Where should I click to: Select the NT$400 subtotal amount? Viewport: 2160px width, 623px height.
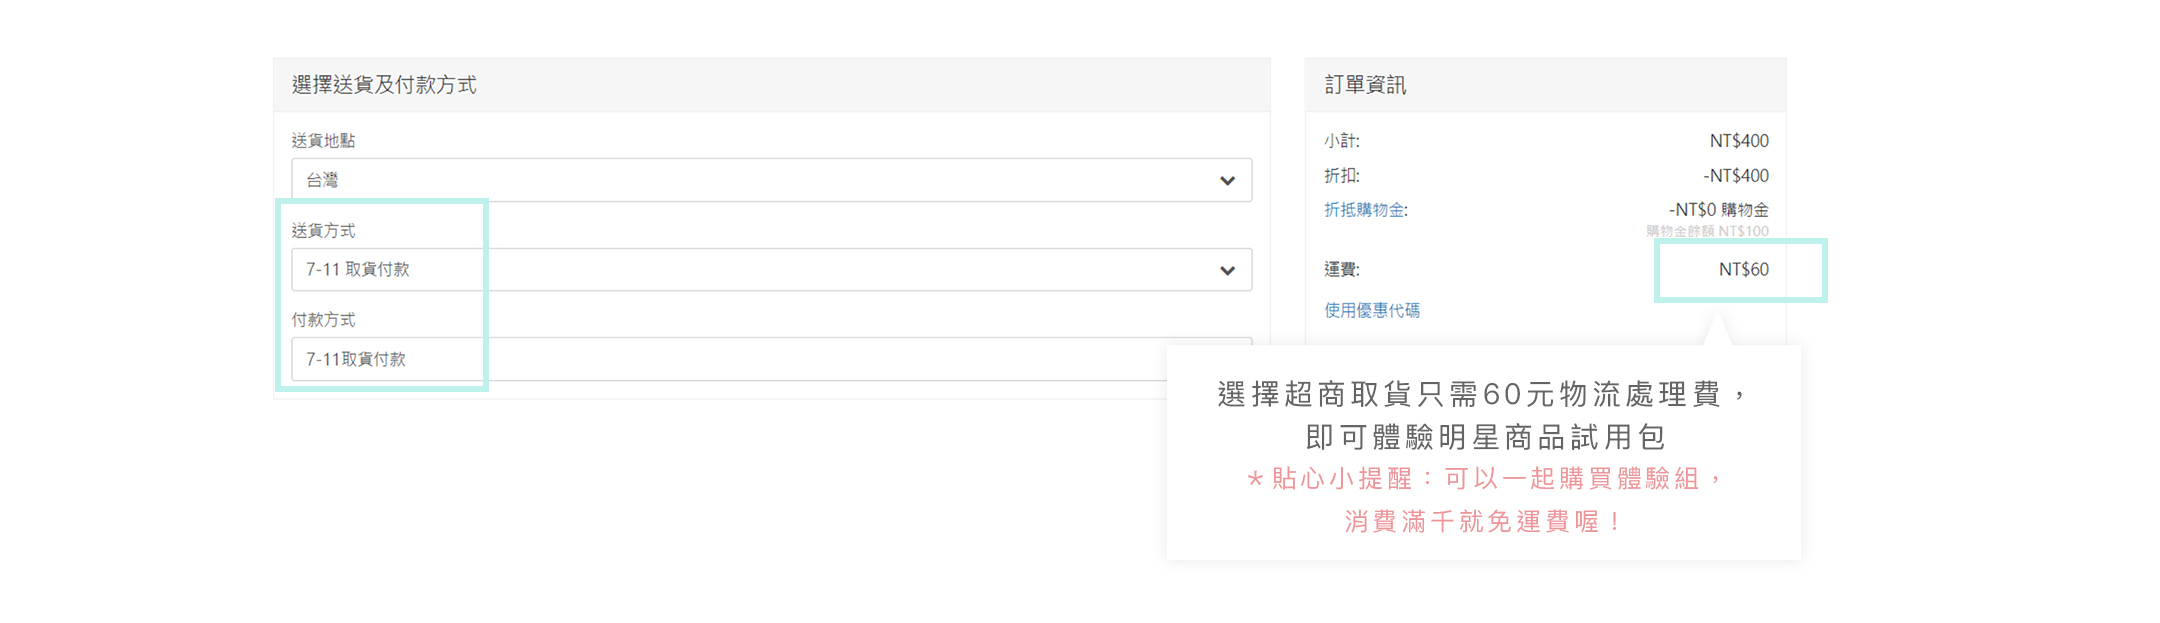(1738, 141)
